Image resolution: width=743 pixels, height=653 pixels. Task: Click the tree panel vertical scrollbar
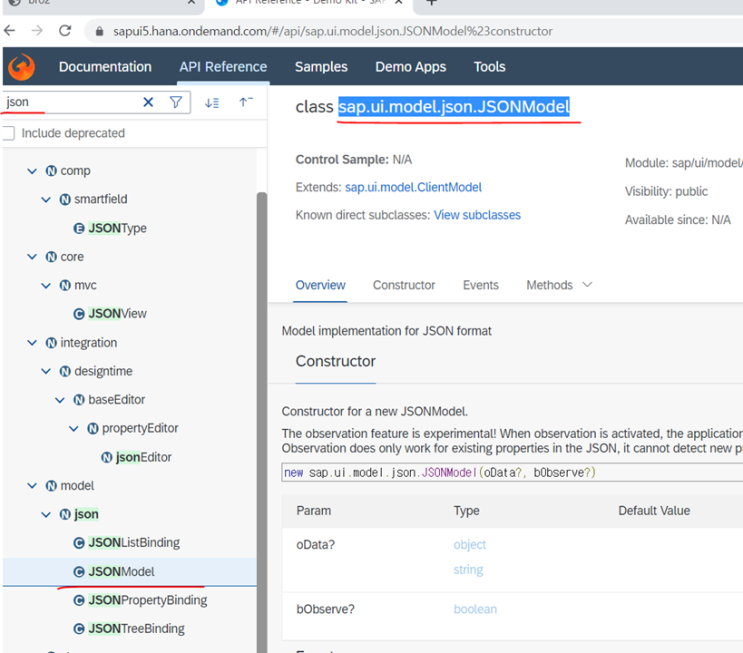[262, 422]
